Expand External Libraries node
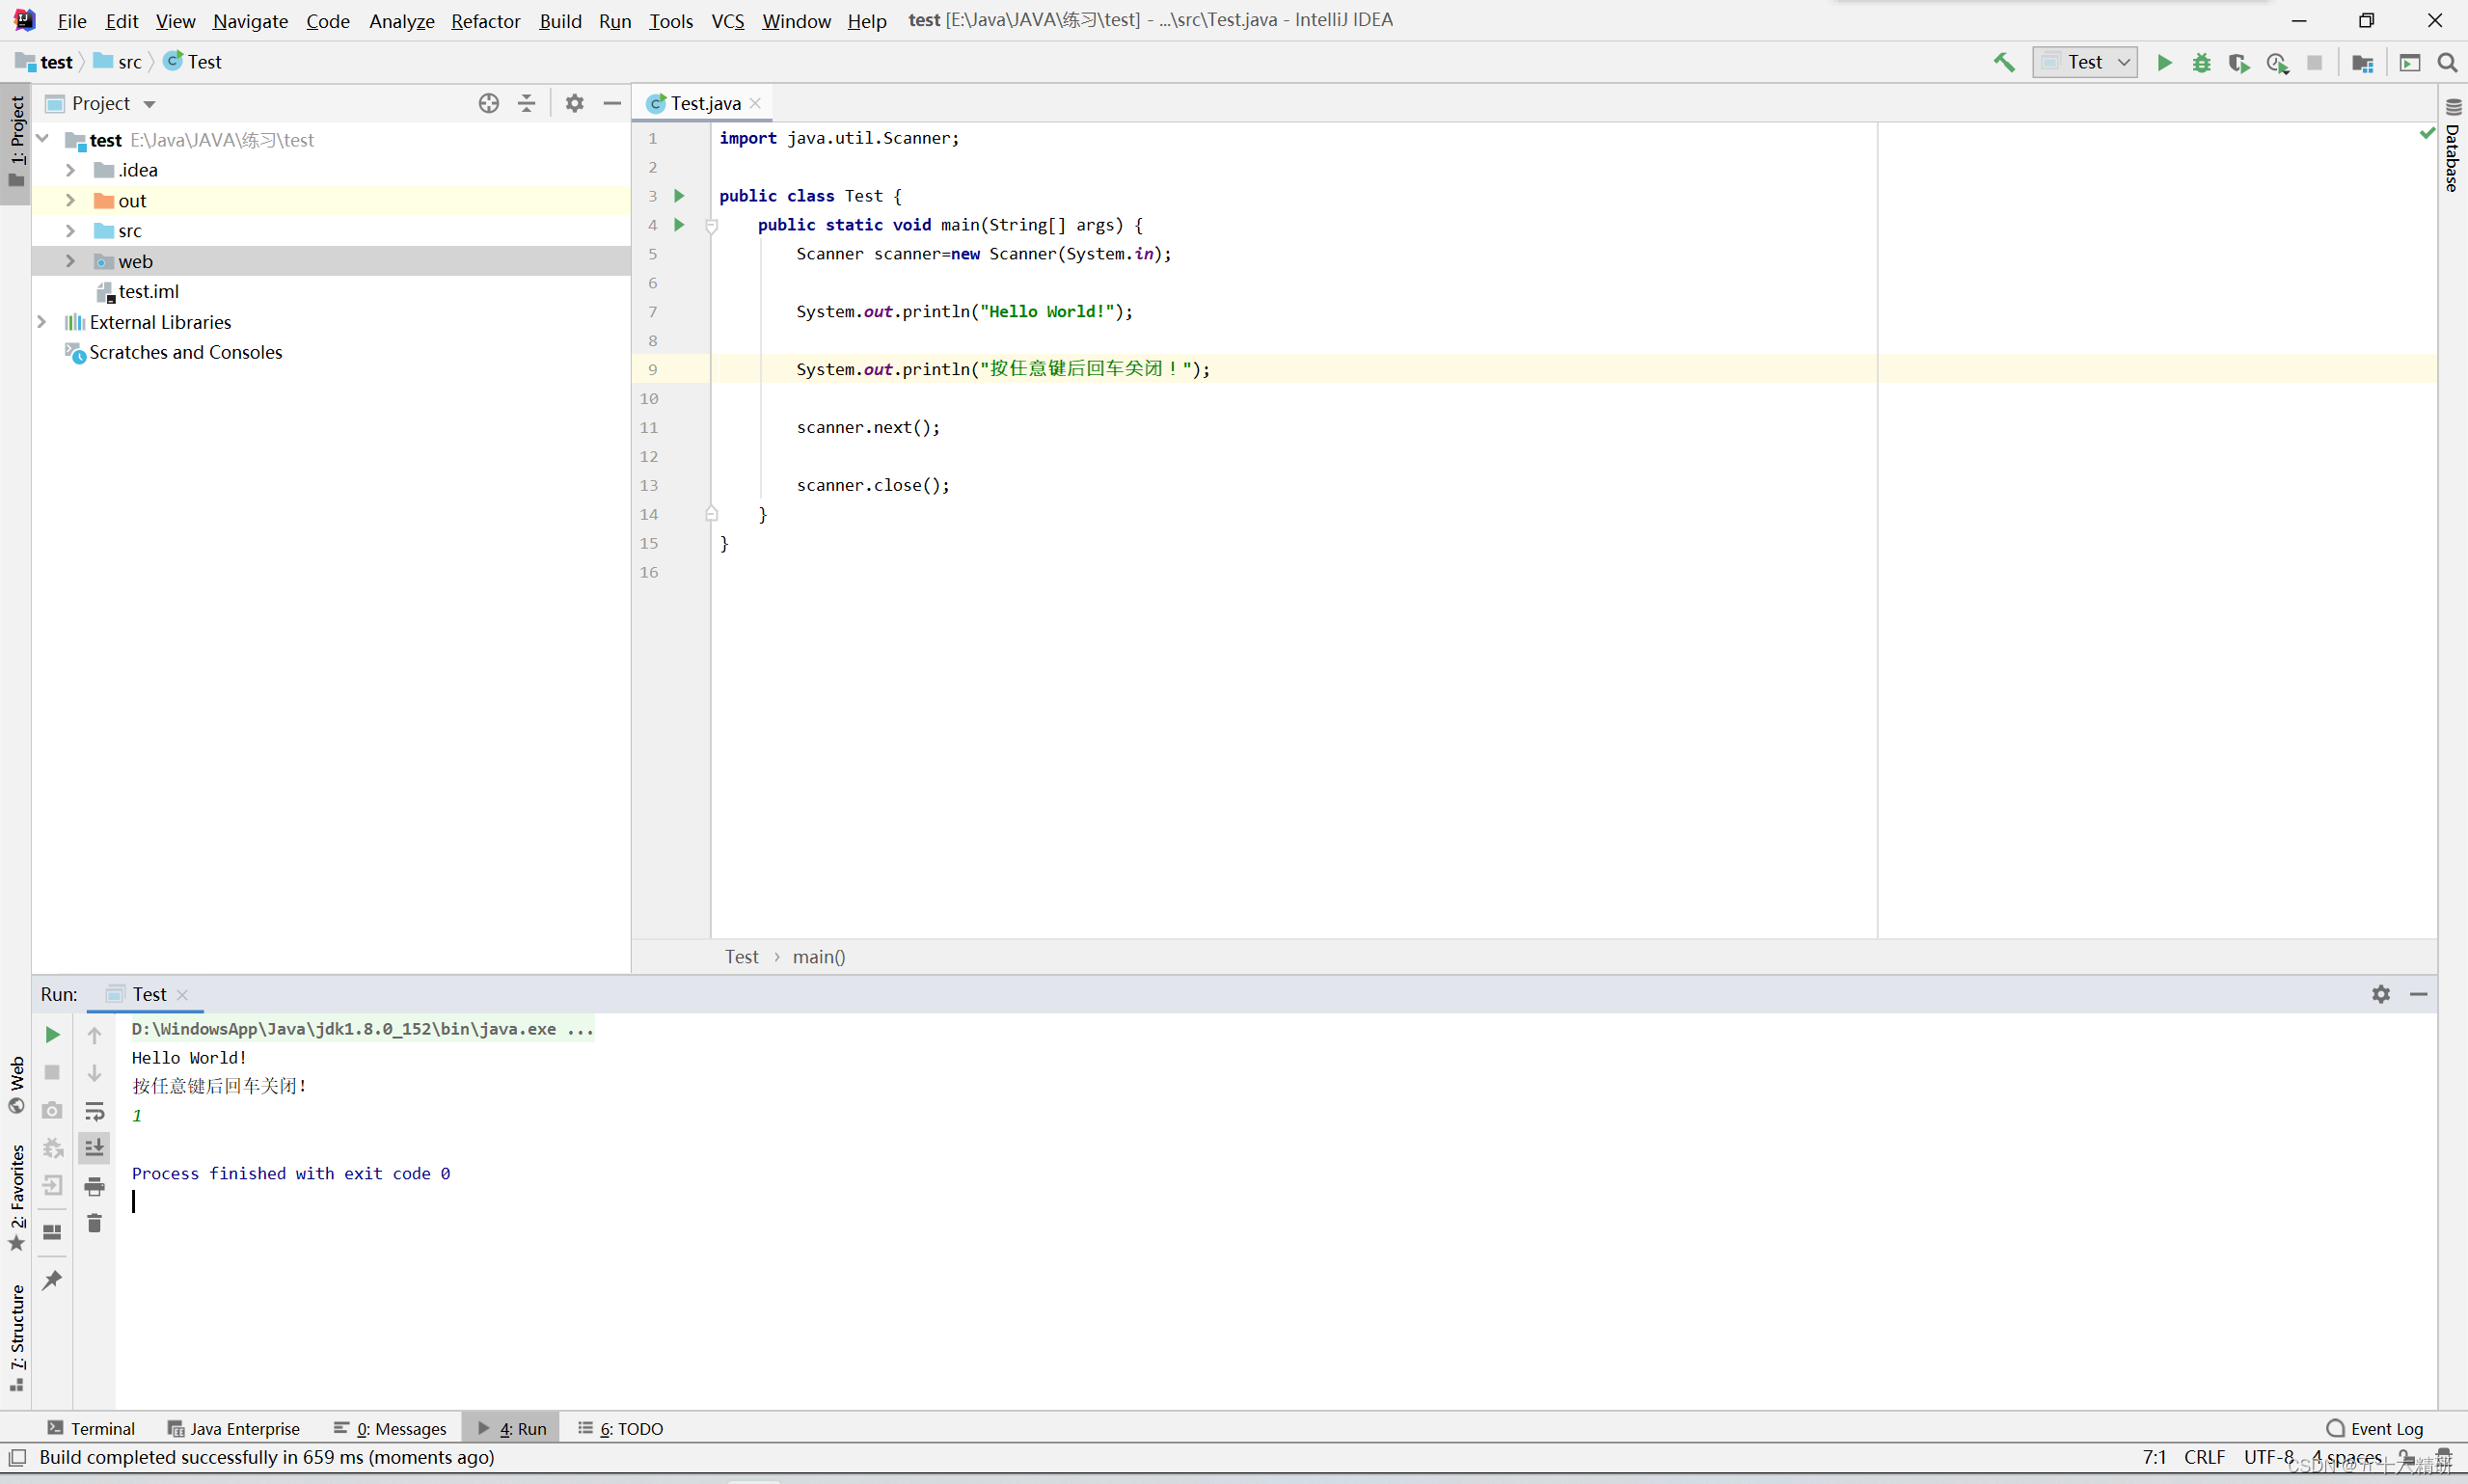The image size is (2468, 1484). [x=42, y=322]
